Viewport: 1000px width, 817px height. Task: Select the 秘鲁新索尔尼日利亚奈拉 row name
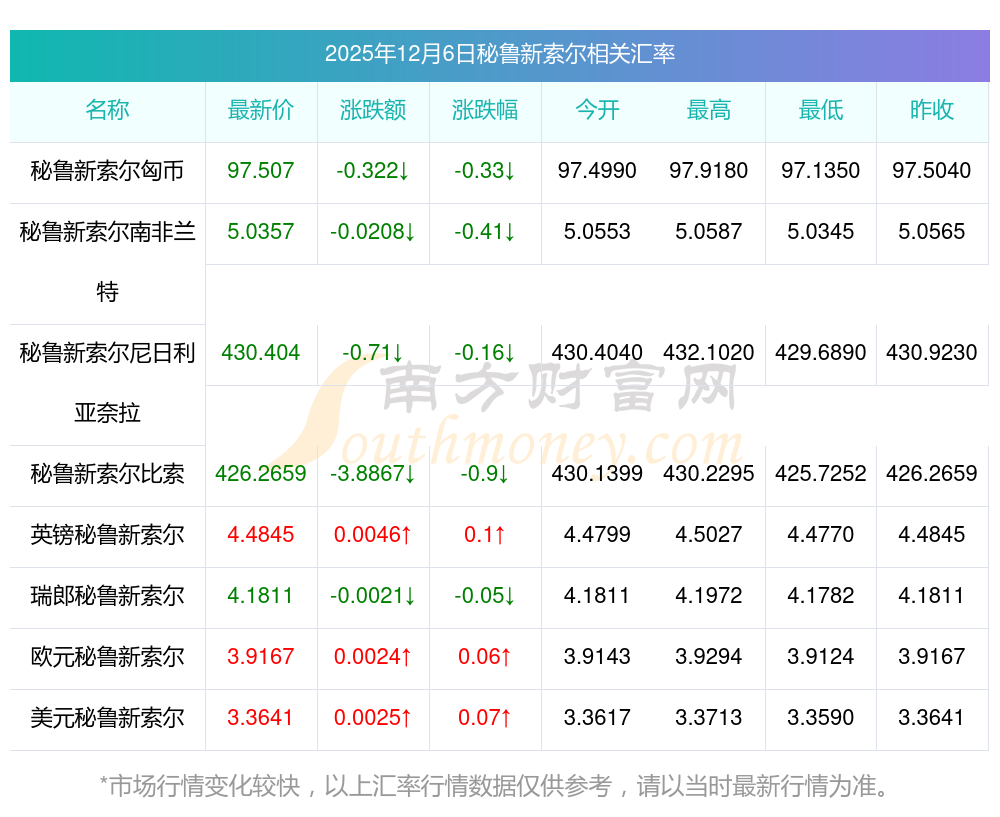(107, 383)
